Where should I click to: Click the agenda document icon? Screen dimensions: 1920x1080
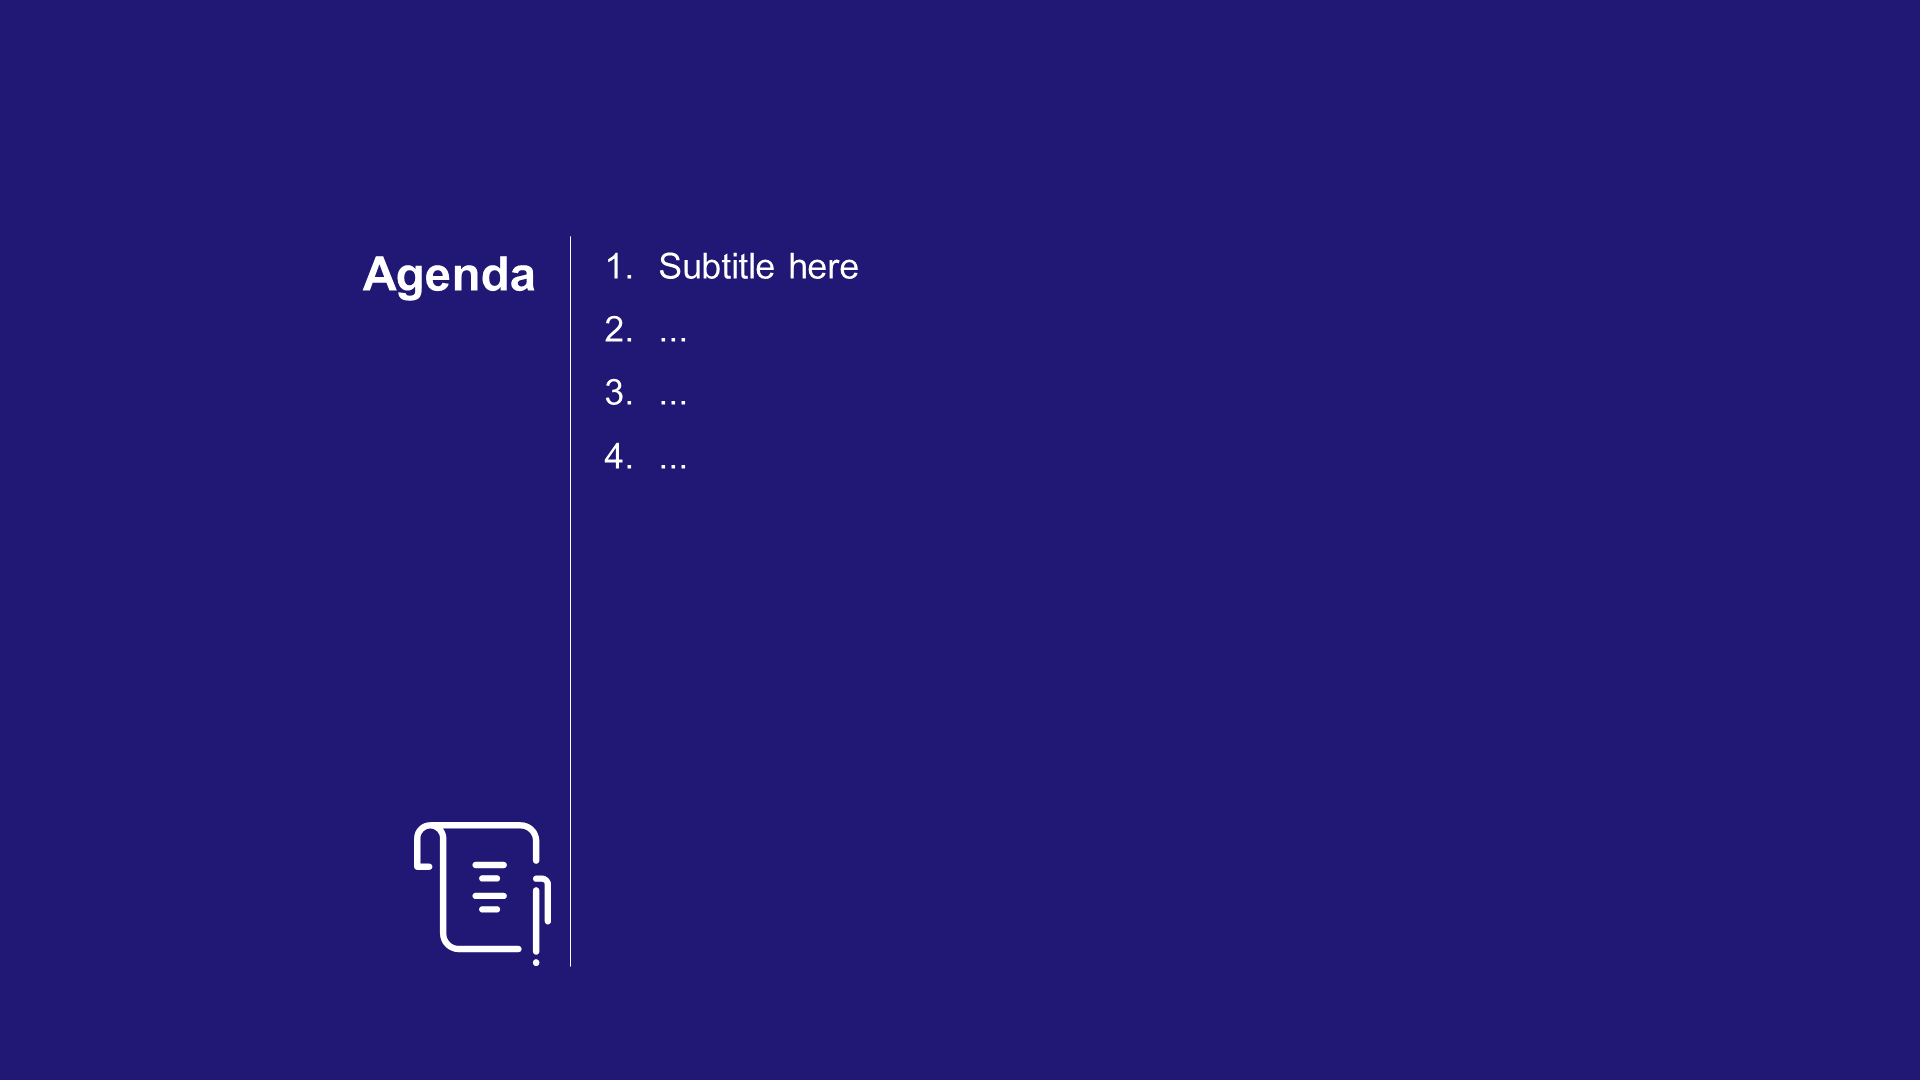tap(480, 890)
